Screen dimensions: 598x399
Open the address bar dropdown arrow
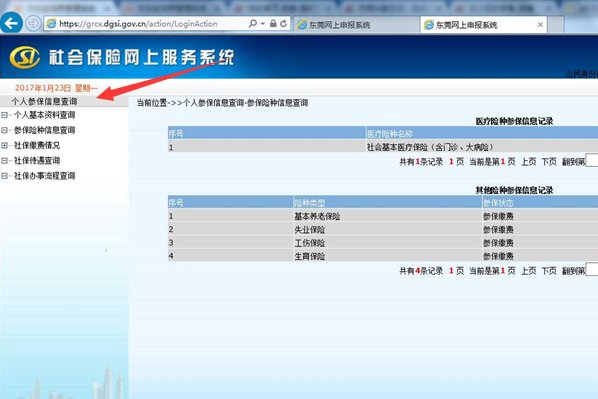click(x=263, y=24)
